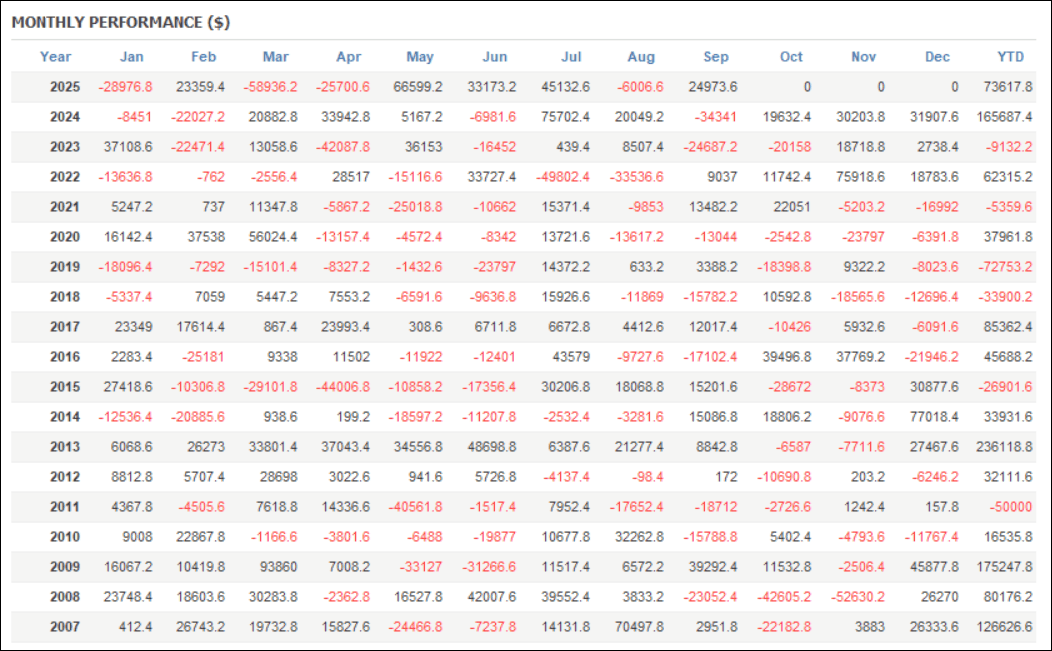Select the Mar column header
Image resolution: width=1052 pixels, height=651 pixels.
point(276,57)
